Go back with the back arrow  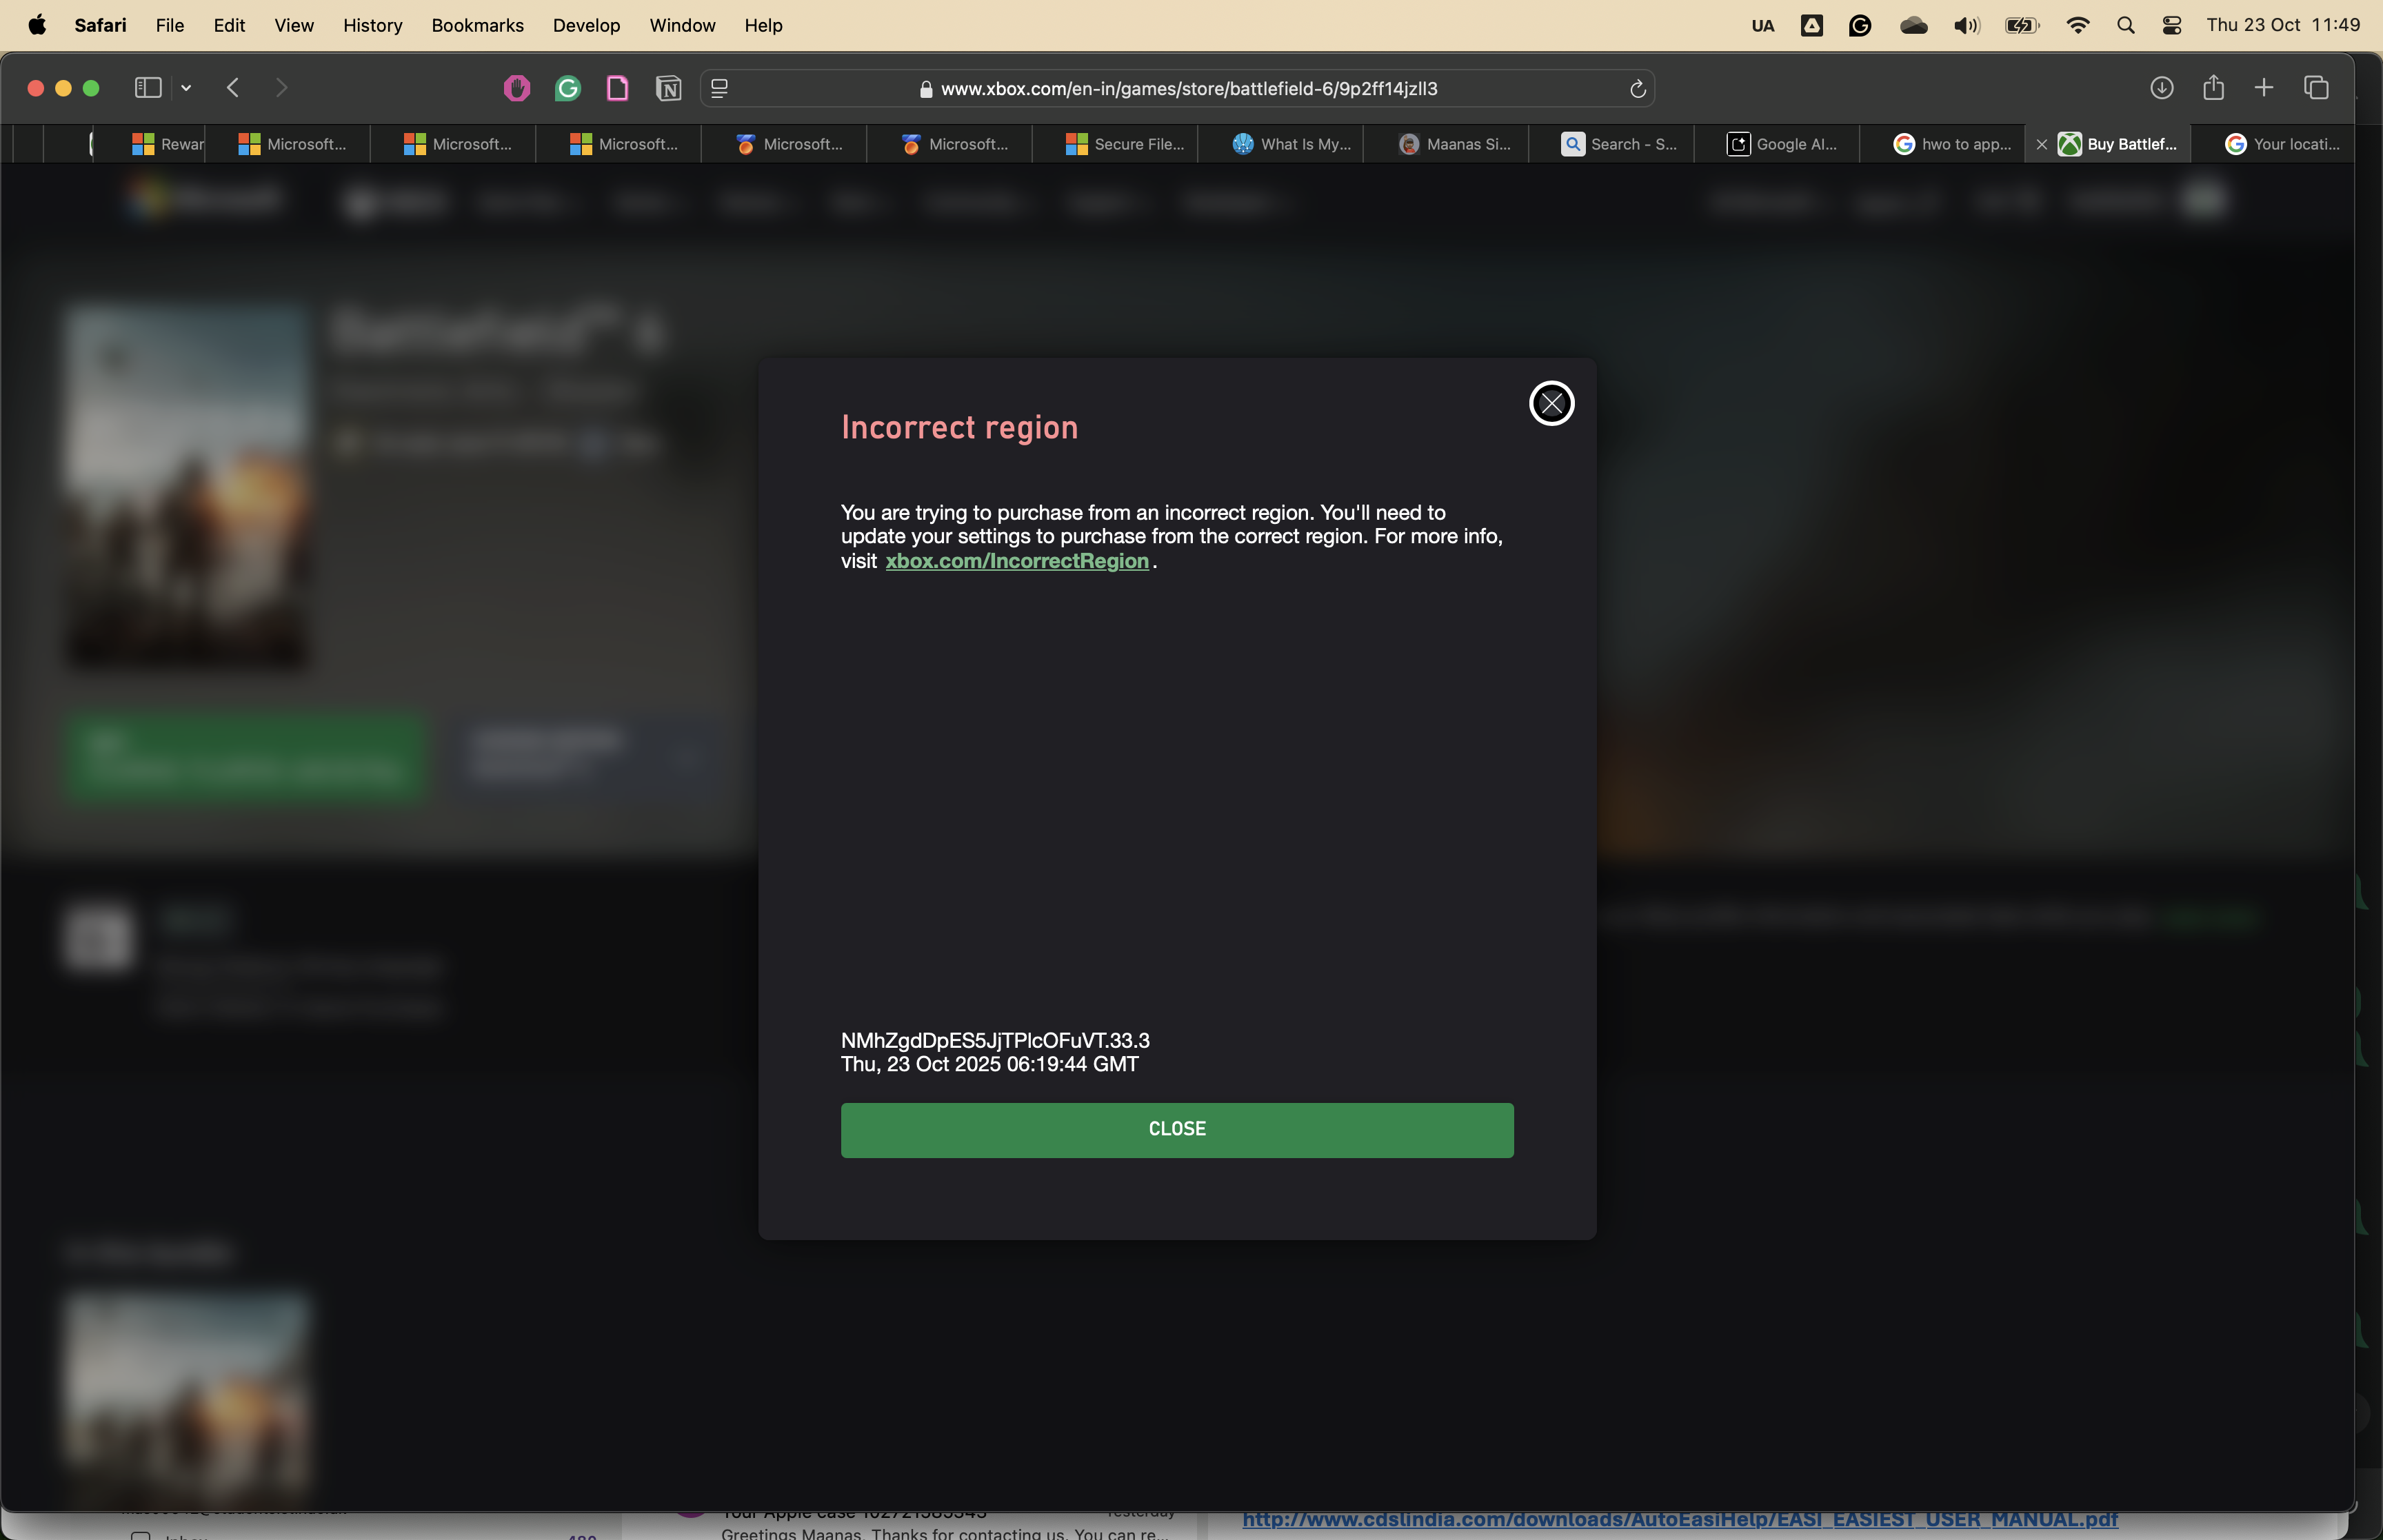pyautogui.click(x=233, y=88)
